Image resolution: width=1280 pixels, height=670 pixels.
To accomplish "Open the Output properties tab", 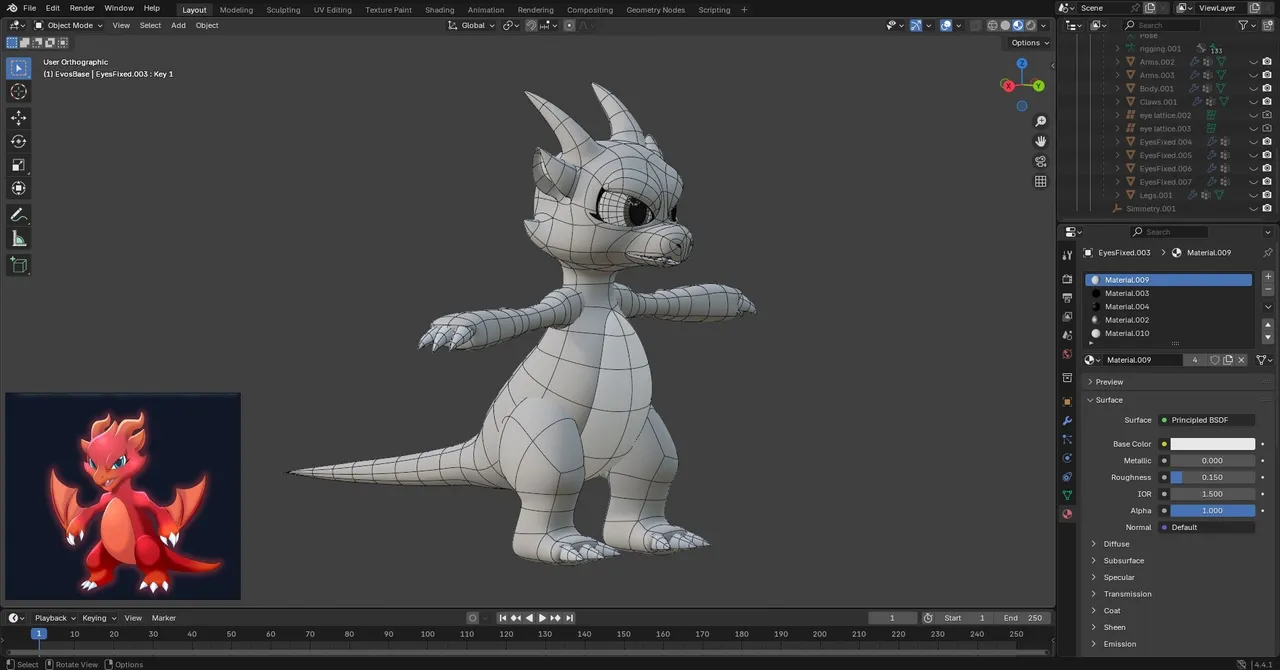I will (1067, 298).
